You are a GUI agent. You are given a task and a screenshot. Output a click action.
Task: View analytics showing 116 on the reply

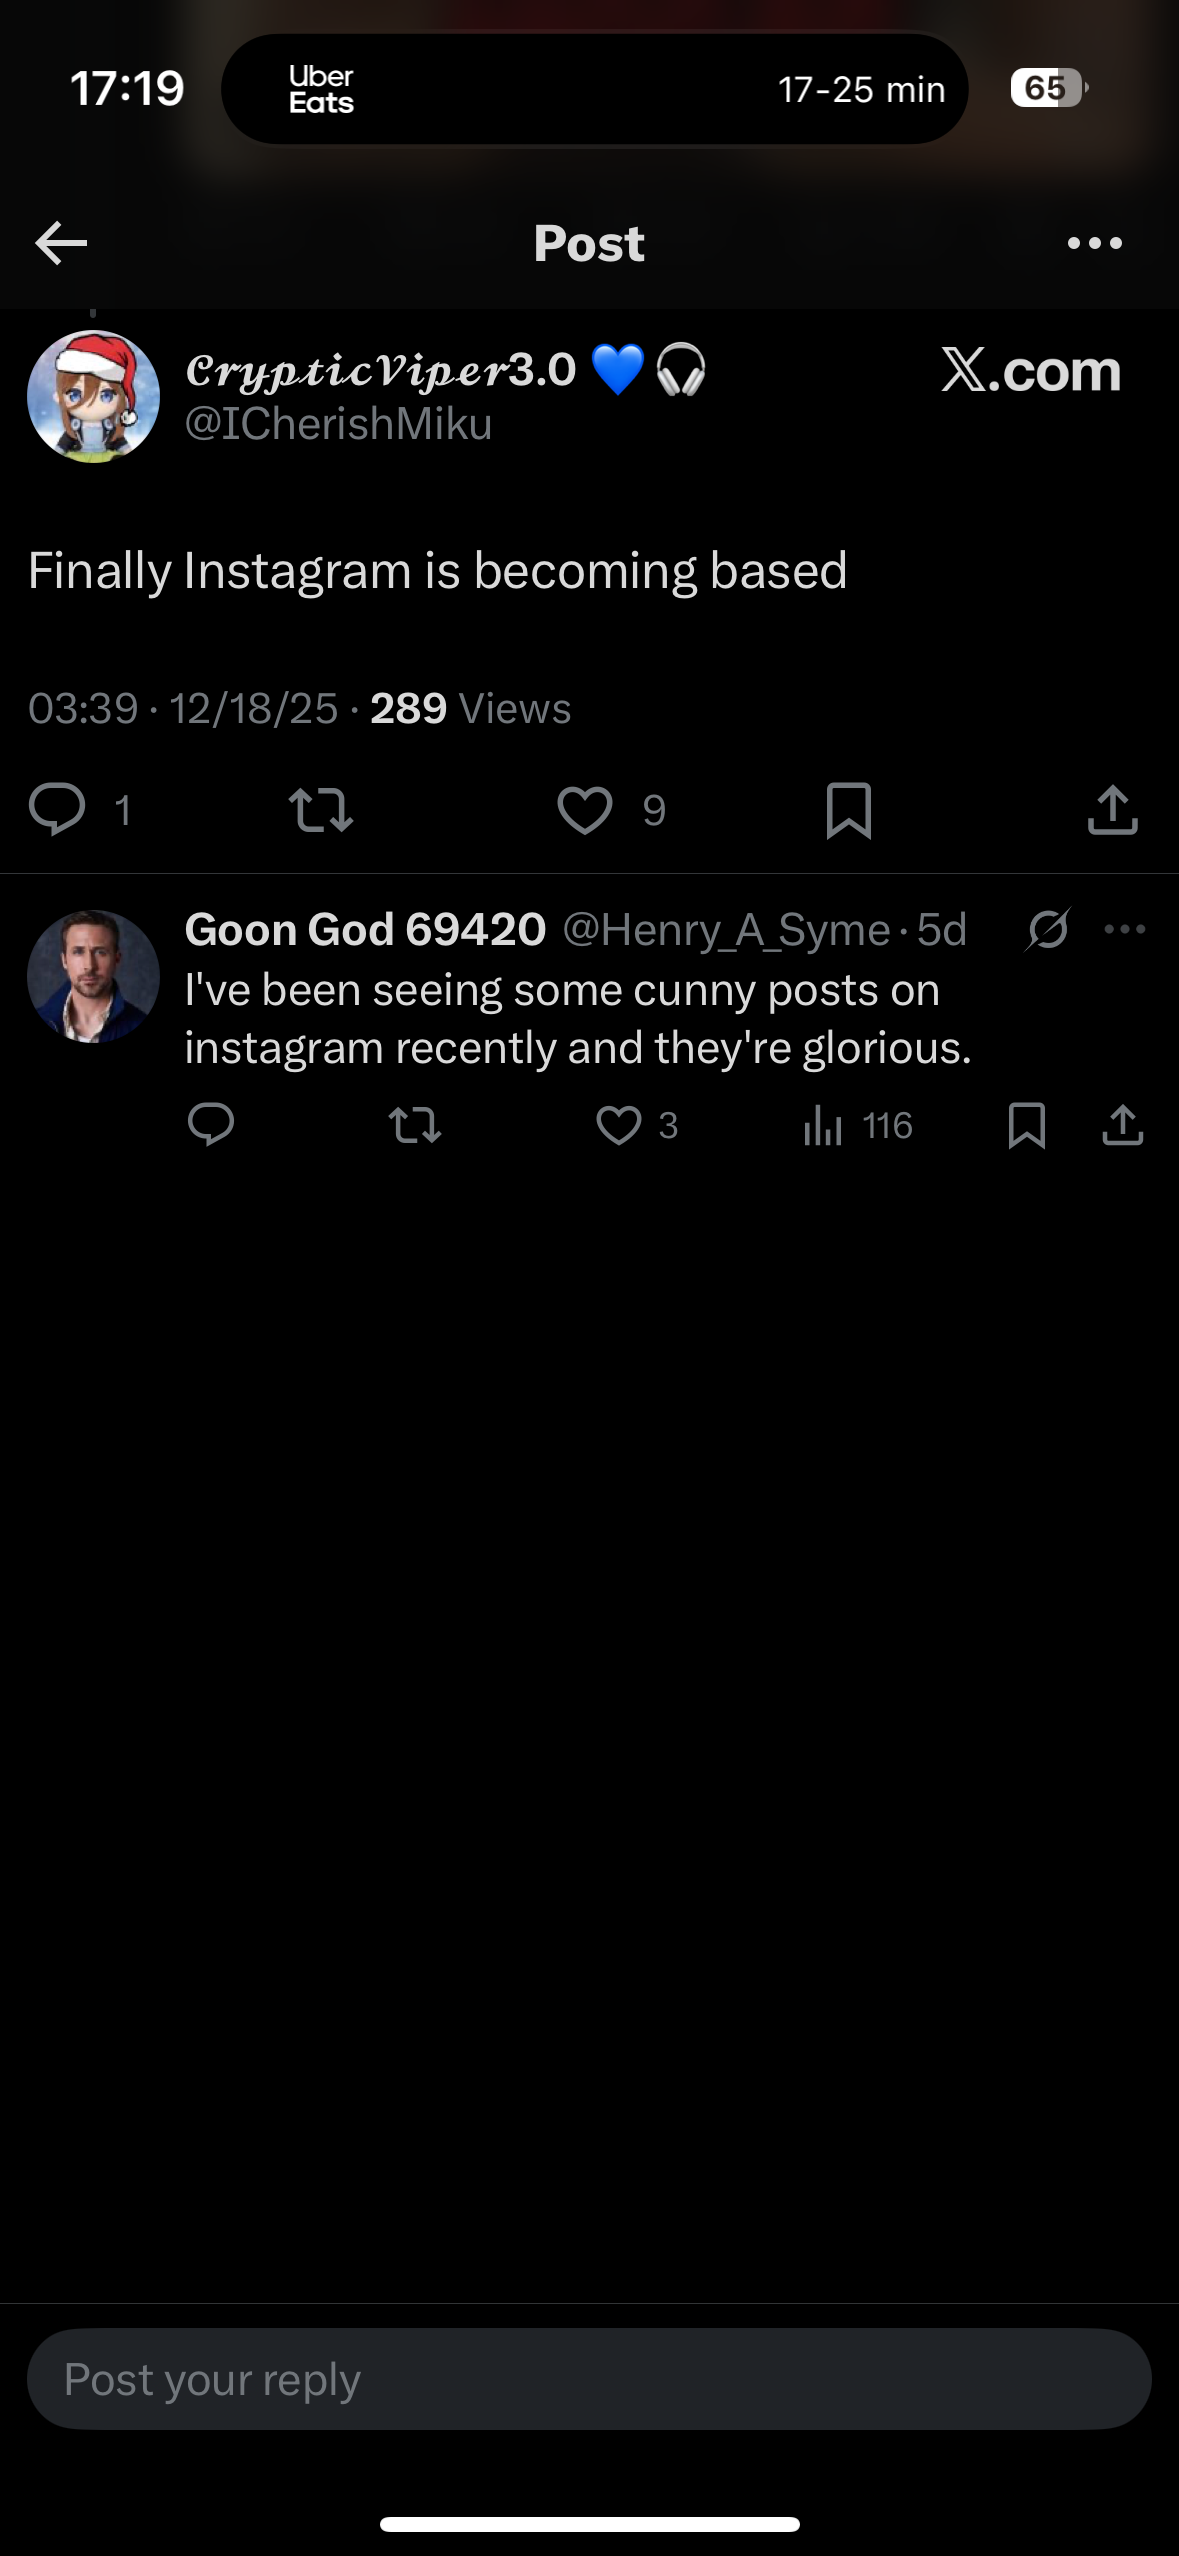(x=823, y=1126)
